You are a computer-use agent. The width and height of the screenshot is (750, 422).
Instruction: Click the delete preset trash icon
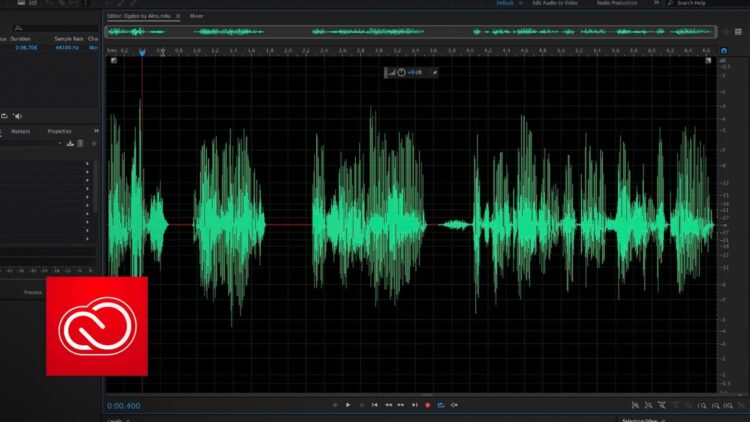click(x=80, y=143)
